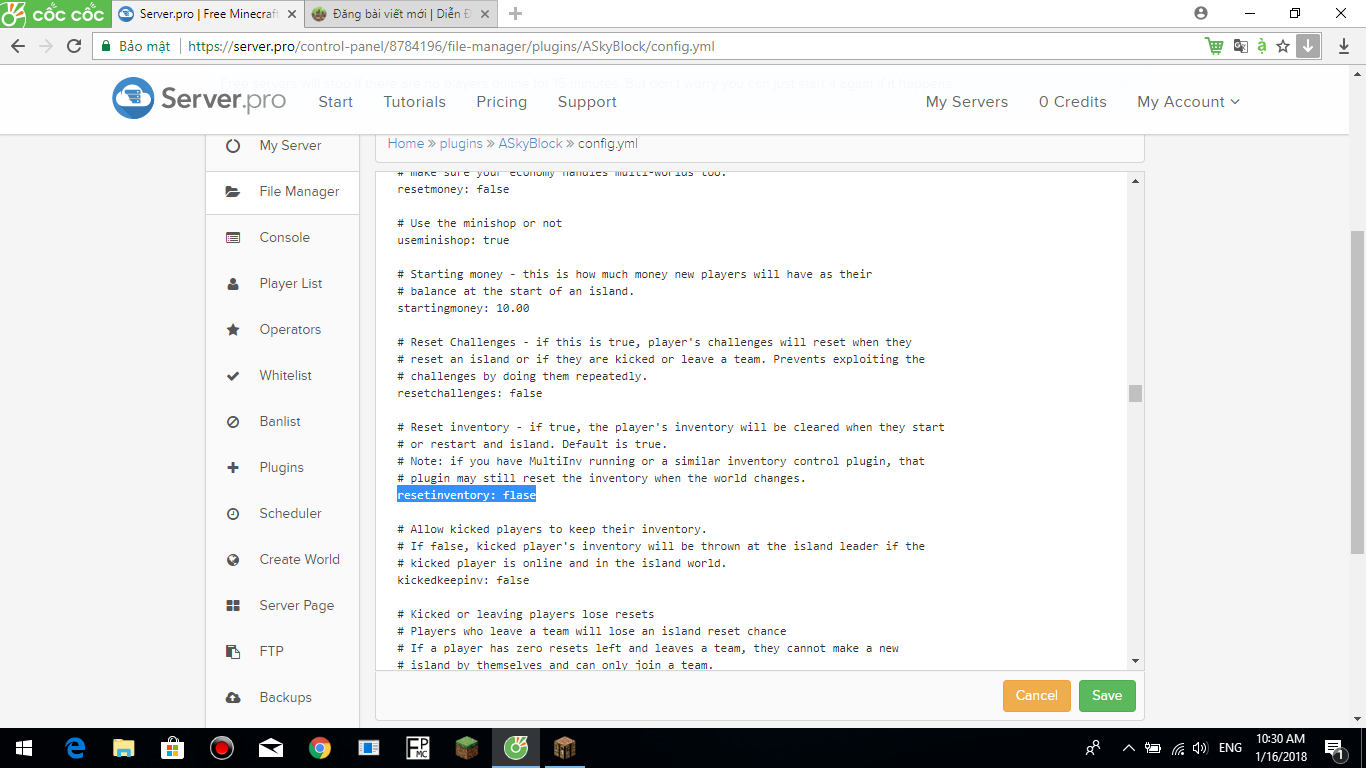This screenshot has width=1366, height=768.
Task: Open Create World from the sidebar
Action: (282, 559)
